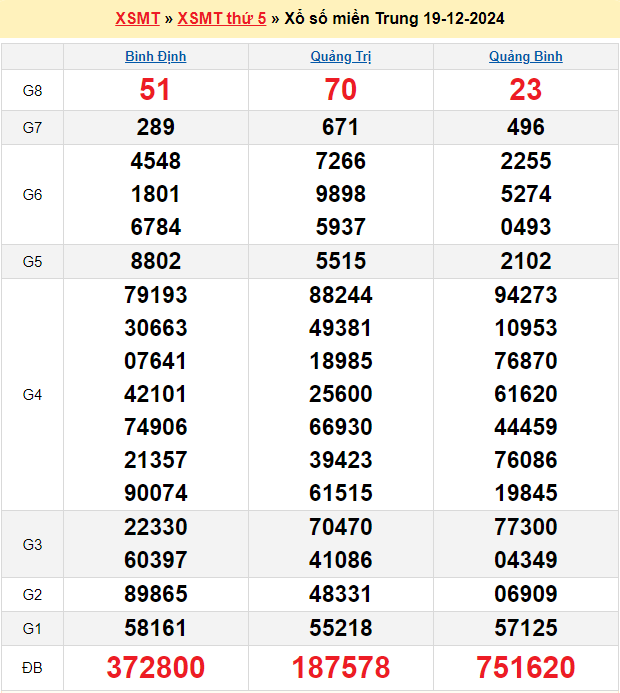The width and height of the screenshot is (620, 693).
Task: Select G1 number 55218 in Quảng Trị
Action: [340, 628]
